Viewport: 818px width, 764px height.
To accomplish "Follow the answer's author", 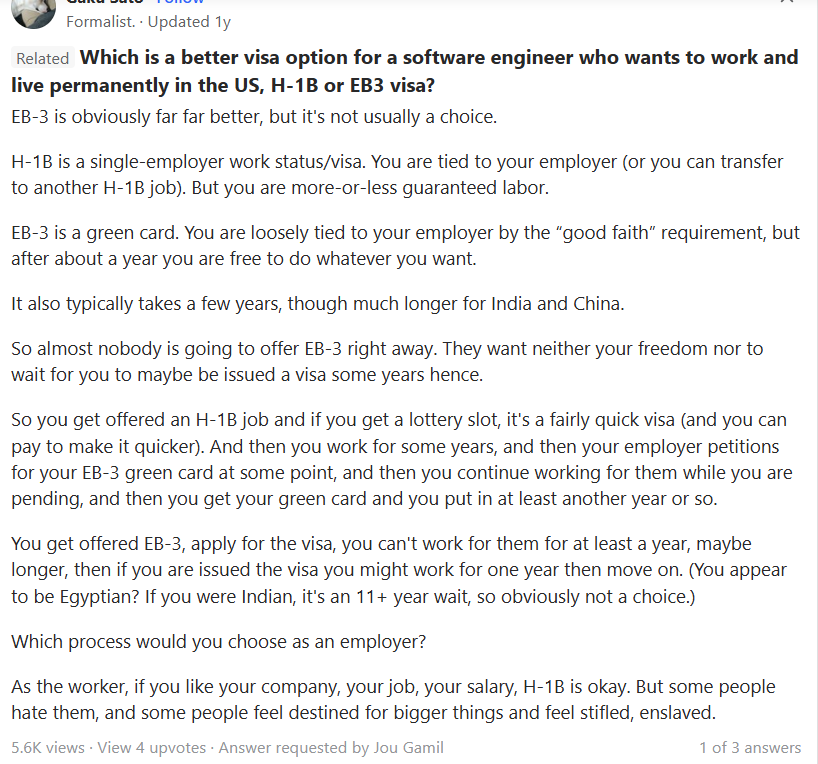I will (x=186, y=3).
